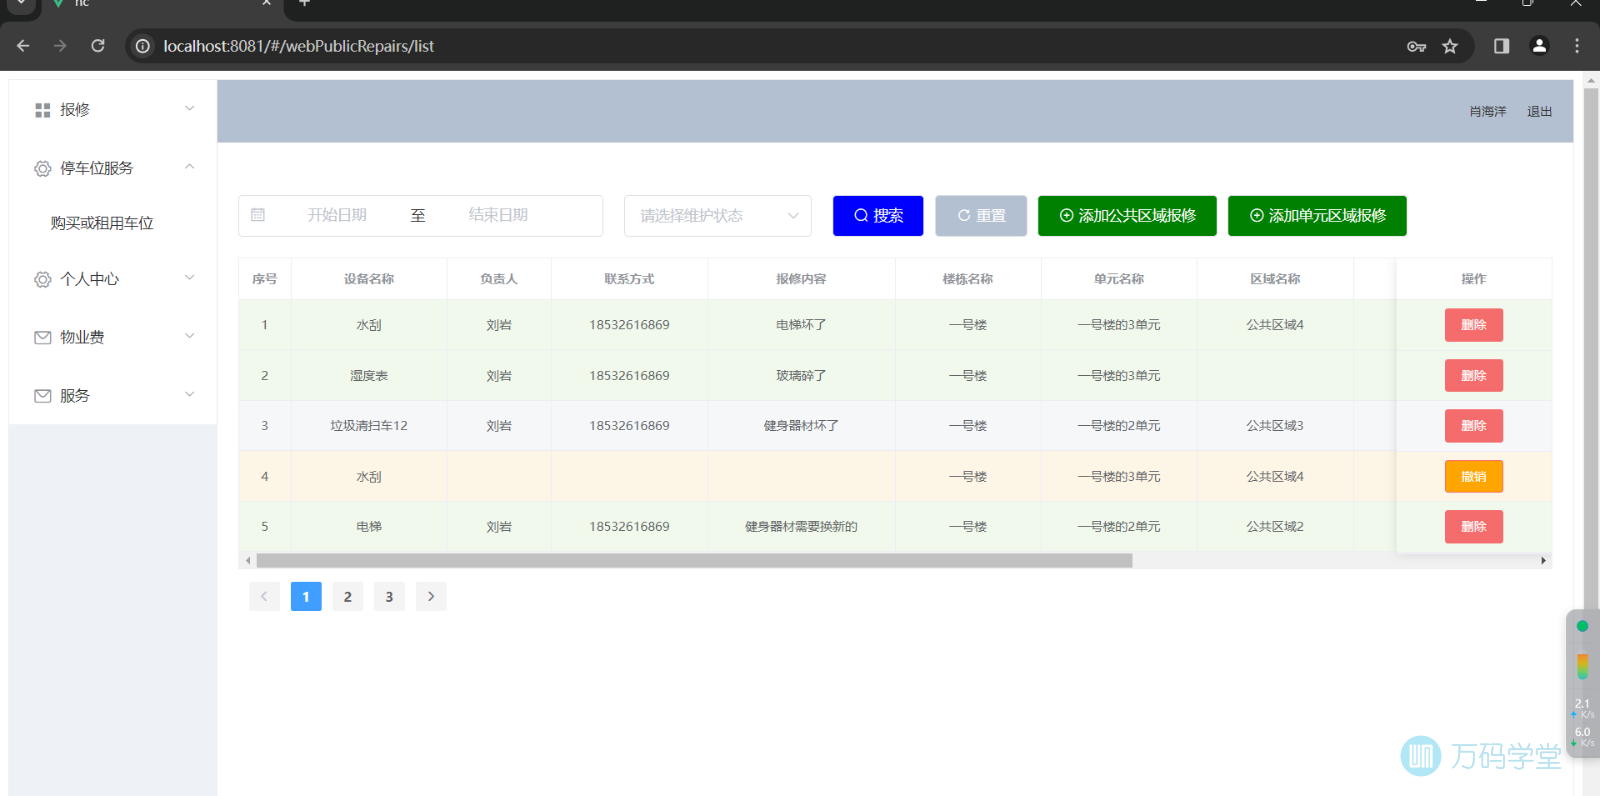Screen dimensions: 1600x796
Task: Click the table scrollbar right arrow
Action: [1544, 561]
